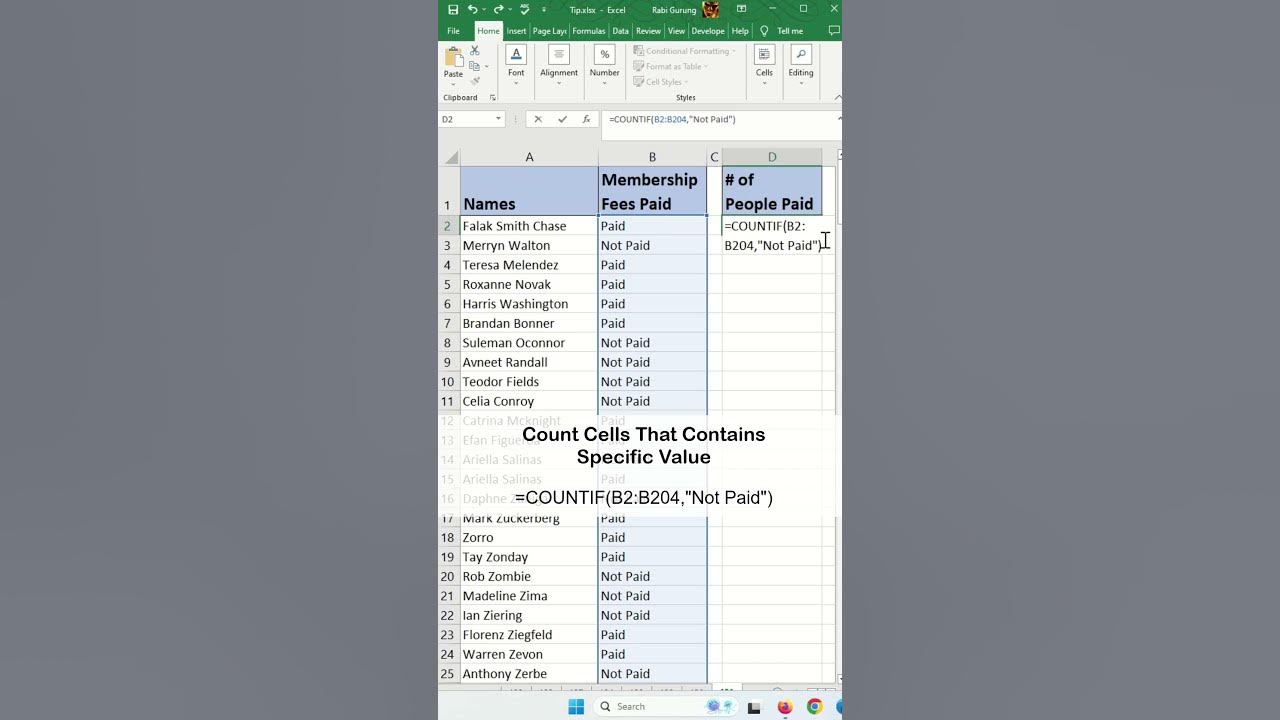
Task: Undo the last action
Action: [x=472, y=10]
